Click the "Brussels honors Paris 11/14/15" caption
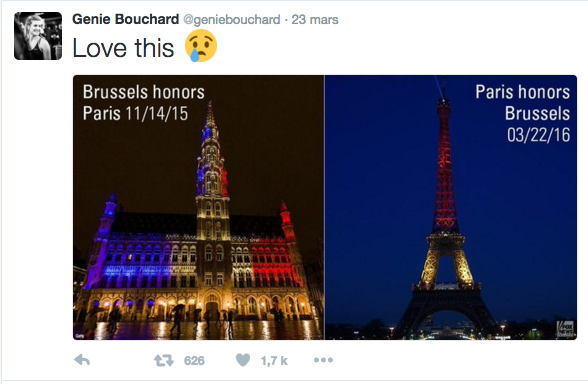Viewport: 588px width, 384px height. click(x=144, y=102)
